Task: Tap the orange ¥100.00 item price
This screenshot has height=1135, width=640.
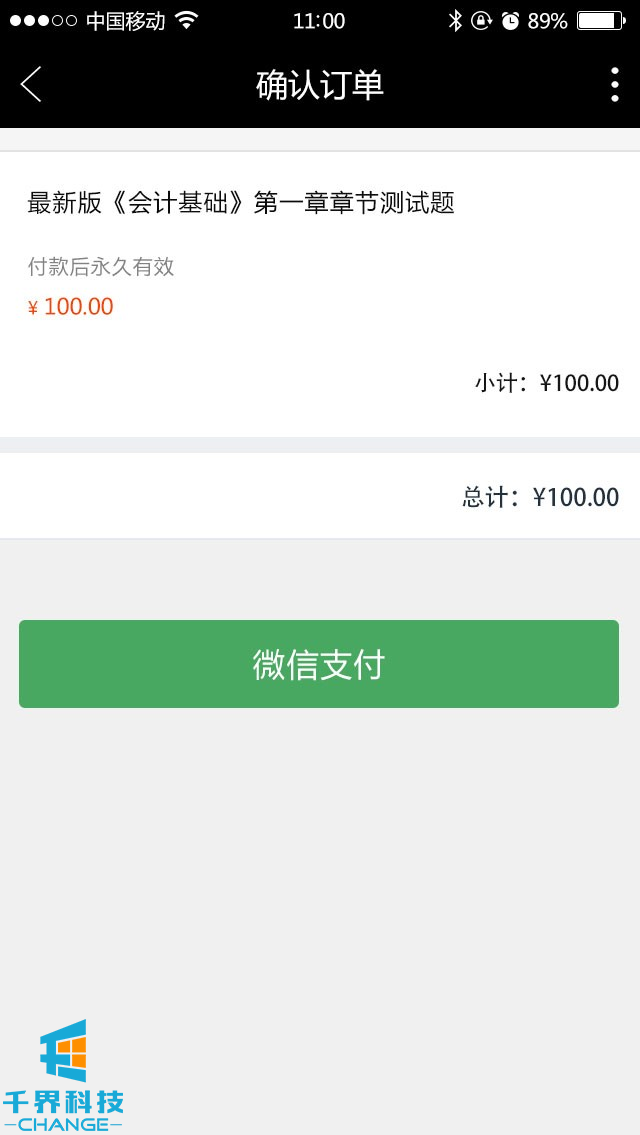Action: point(71,307)
